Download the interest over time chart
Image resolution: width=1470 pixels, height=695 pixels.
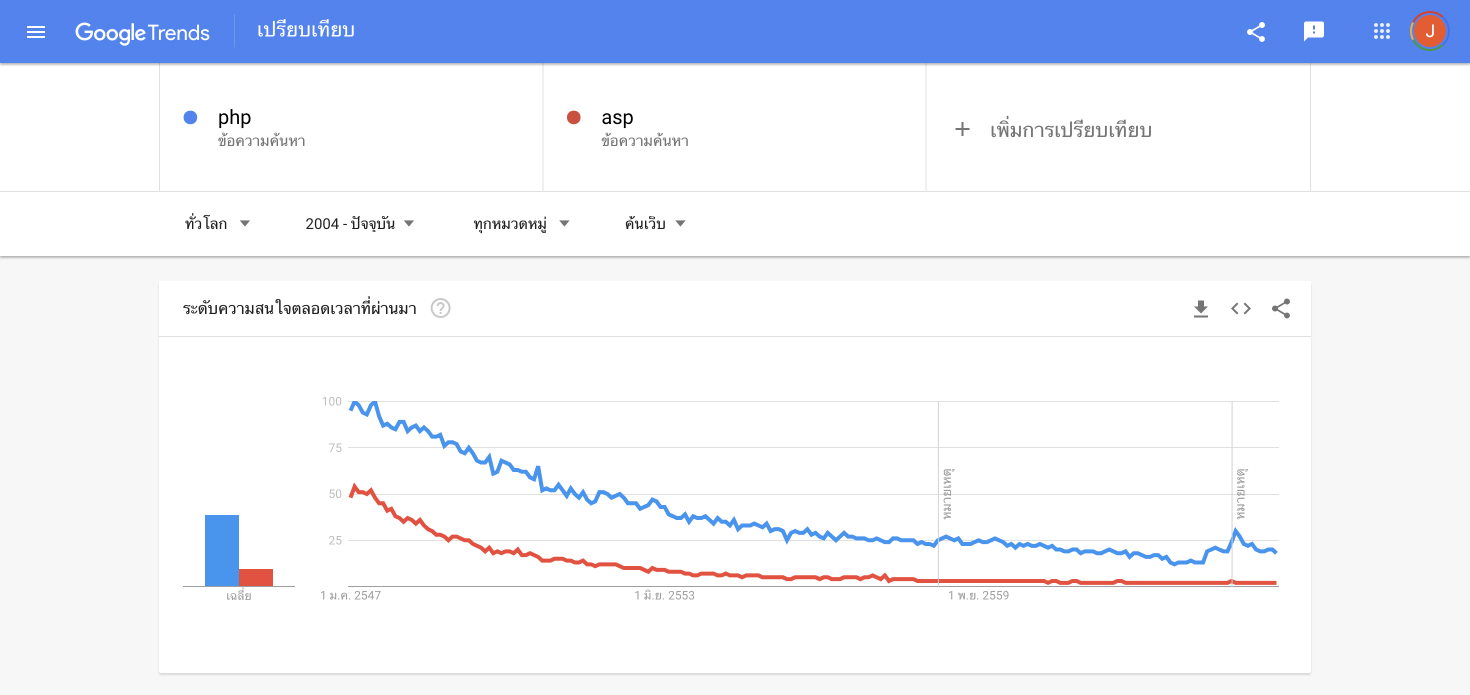point(1201,309)
